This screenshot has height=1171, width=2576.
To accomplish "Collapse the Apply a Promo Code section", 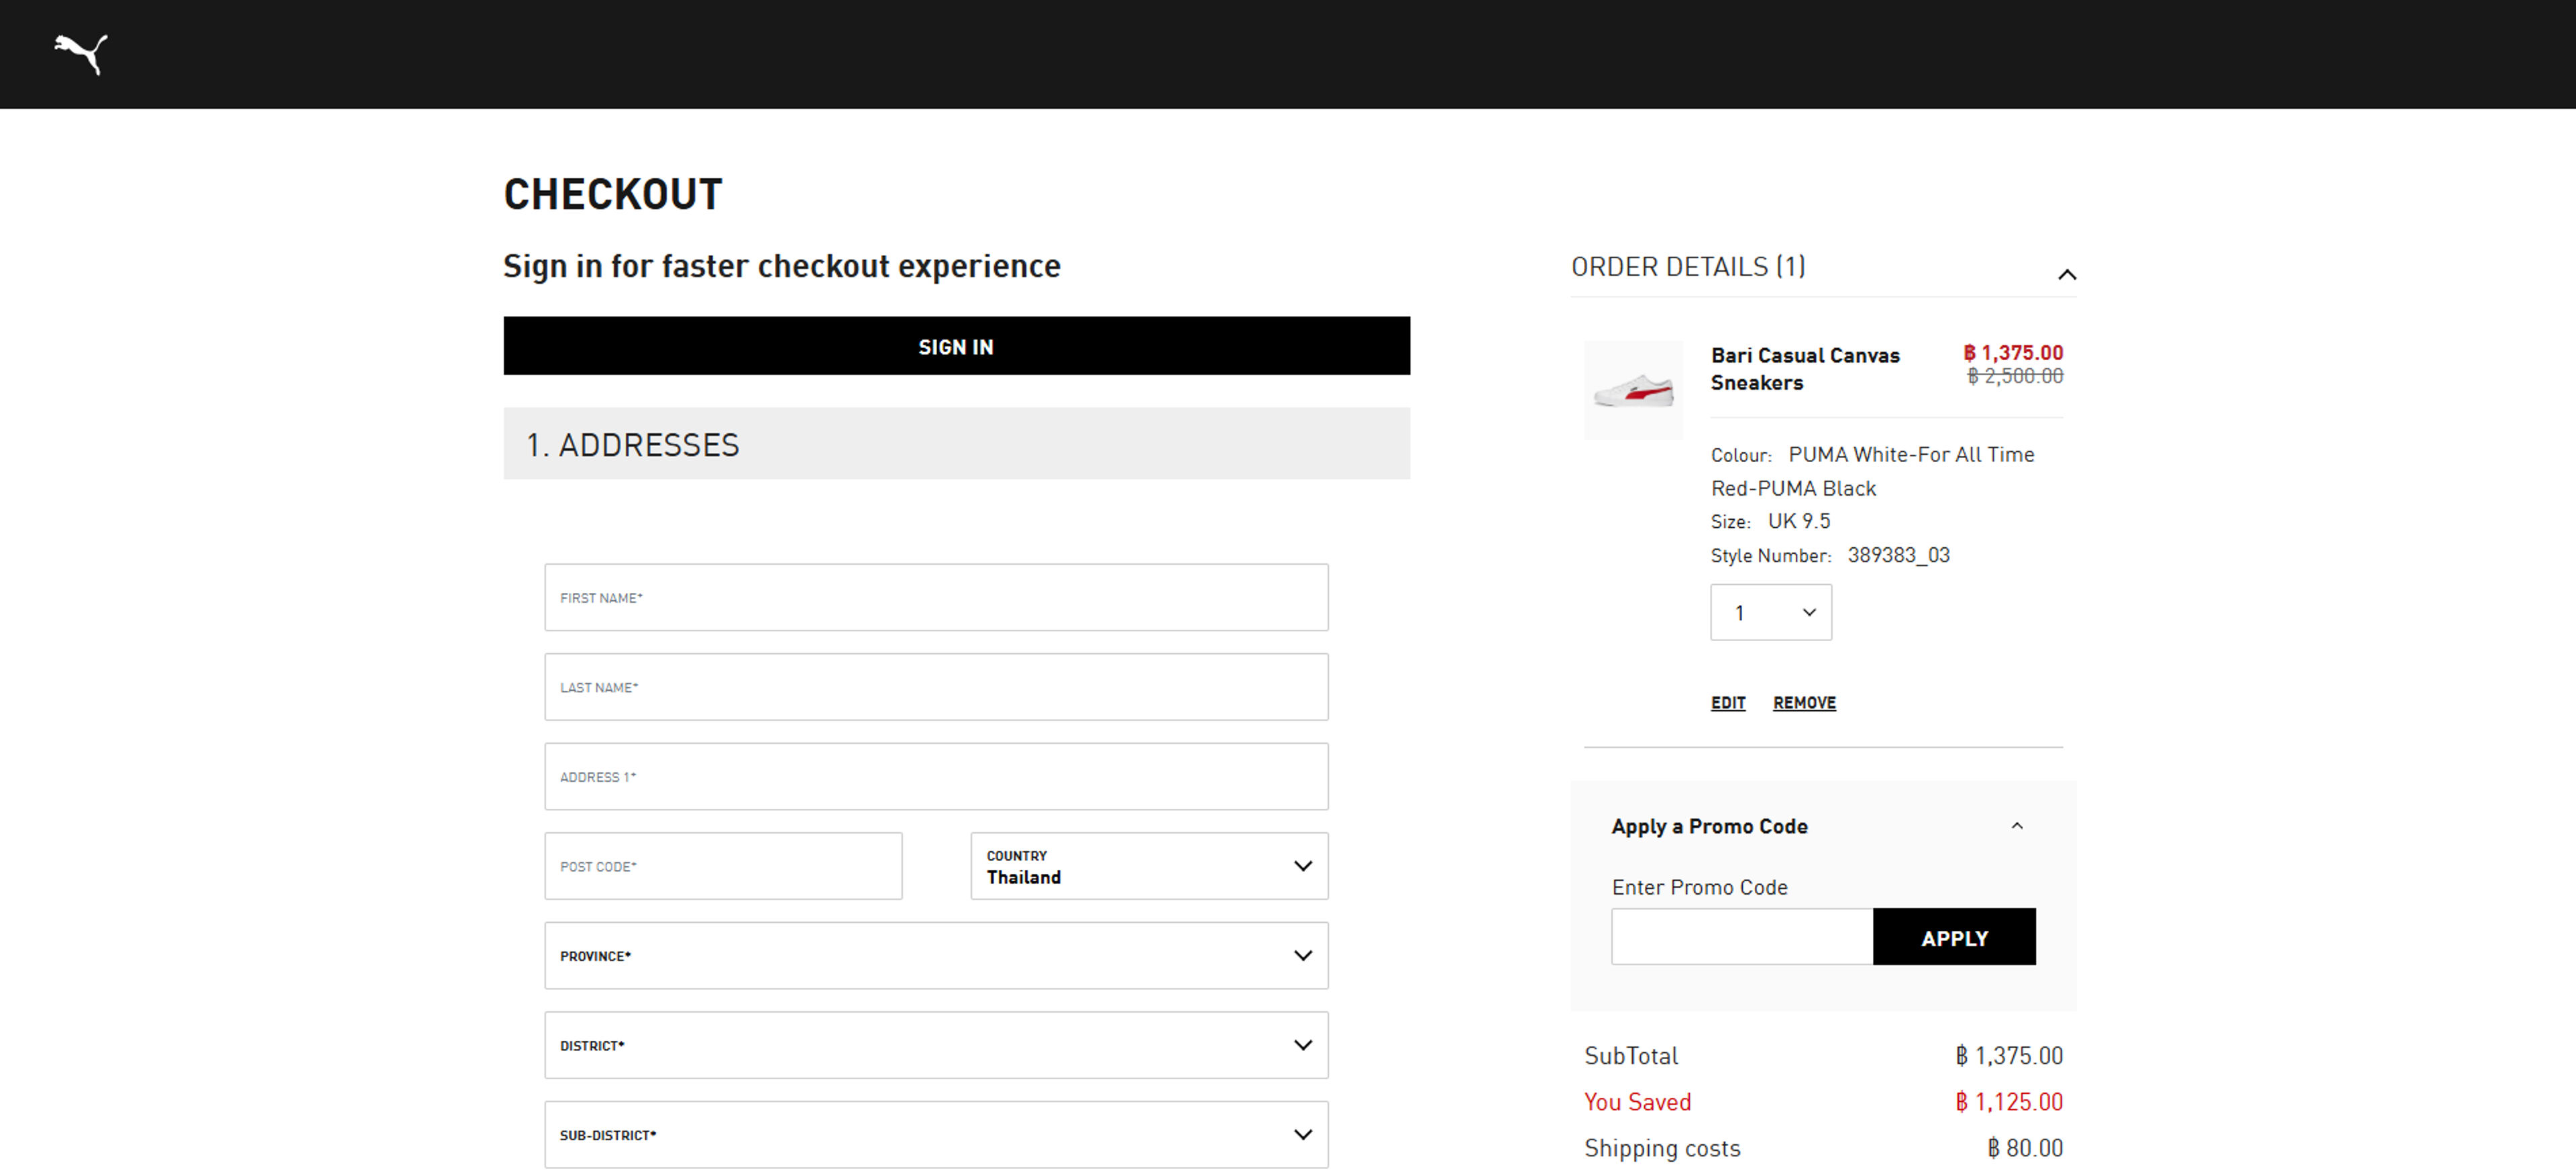I will pos(2016,826).
